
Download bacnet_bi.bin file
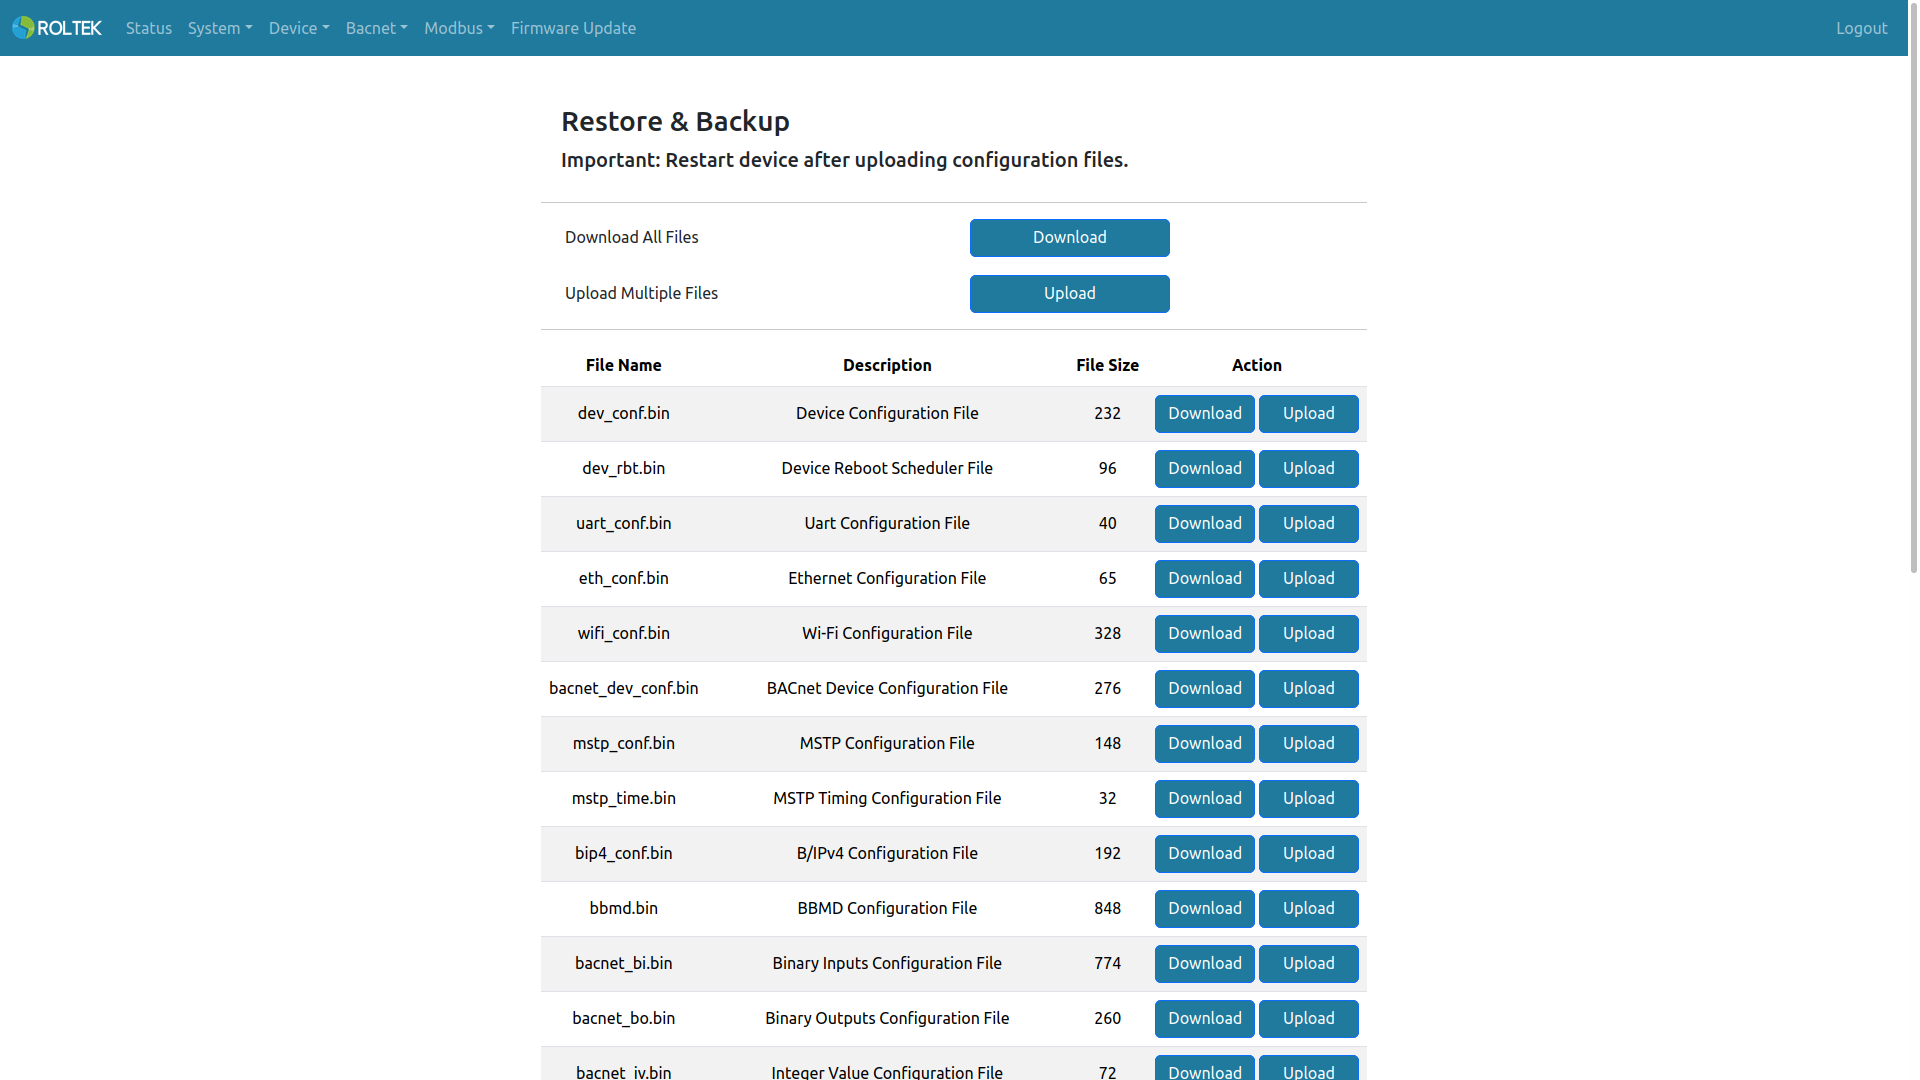tap(1204, 964)
